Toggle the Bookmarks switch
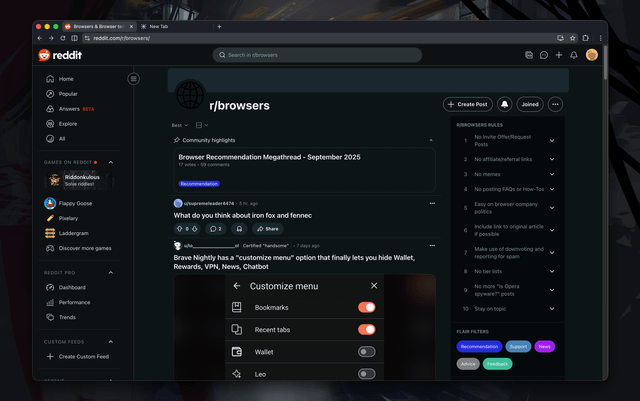Viewport: 640px width, 401px height. (x=367, y=307)
